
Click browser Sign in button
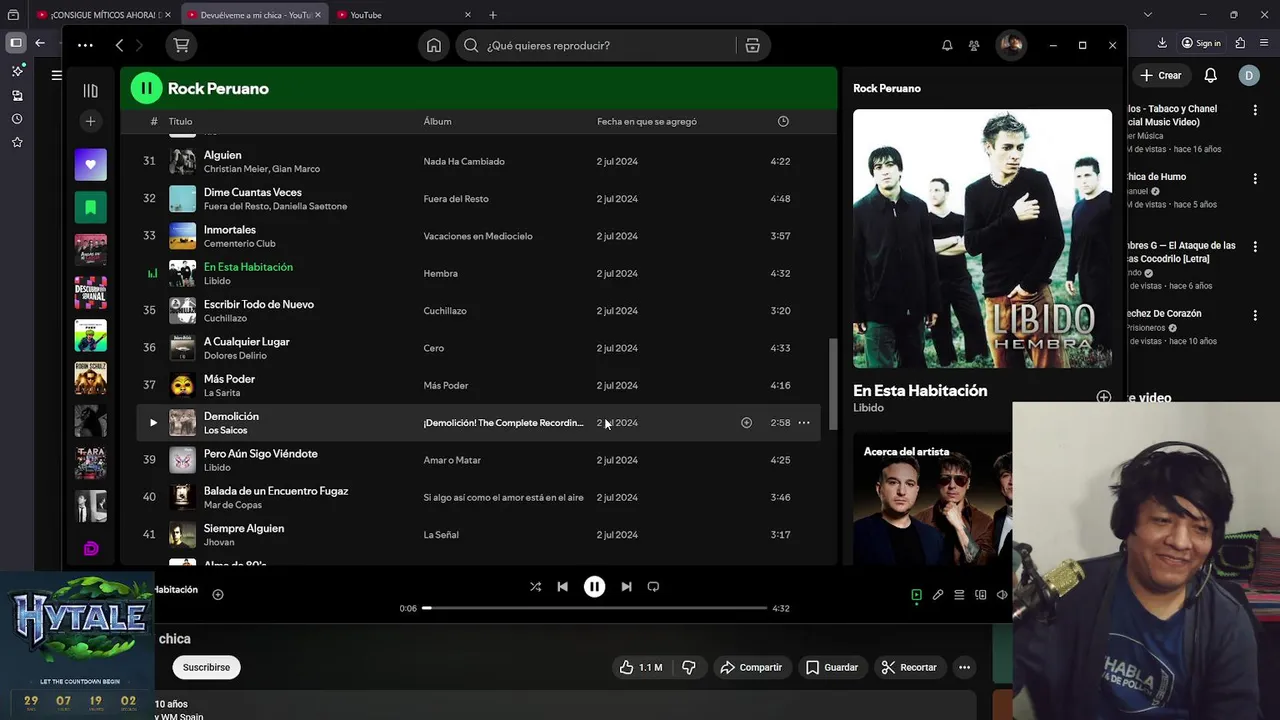pos(1201,43)
